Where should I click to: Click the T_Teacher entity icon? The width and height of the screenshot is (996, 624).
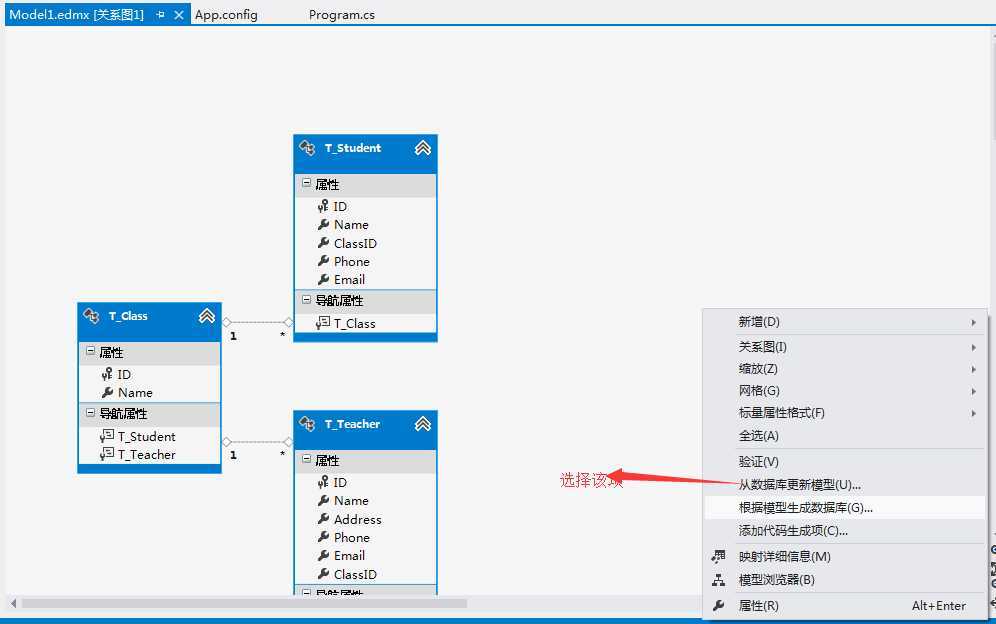pyautogui.click(x=307, y=424)
